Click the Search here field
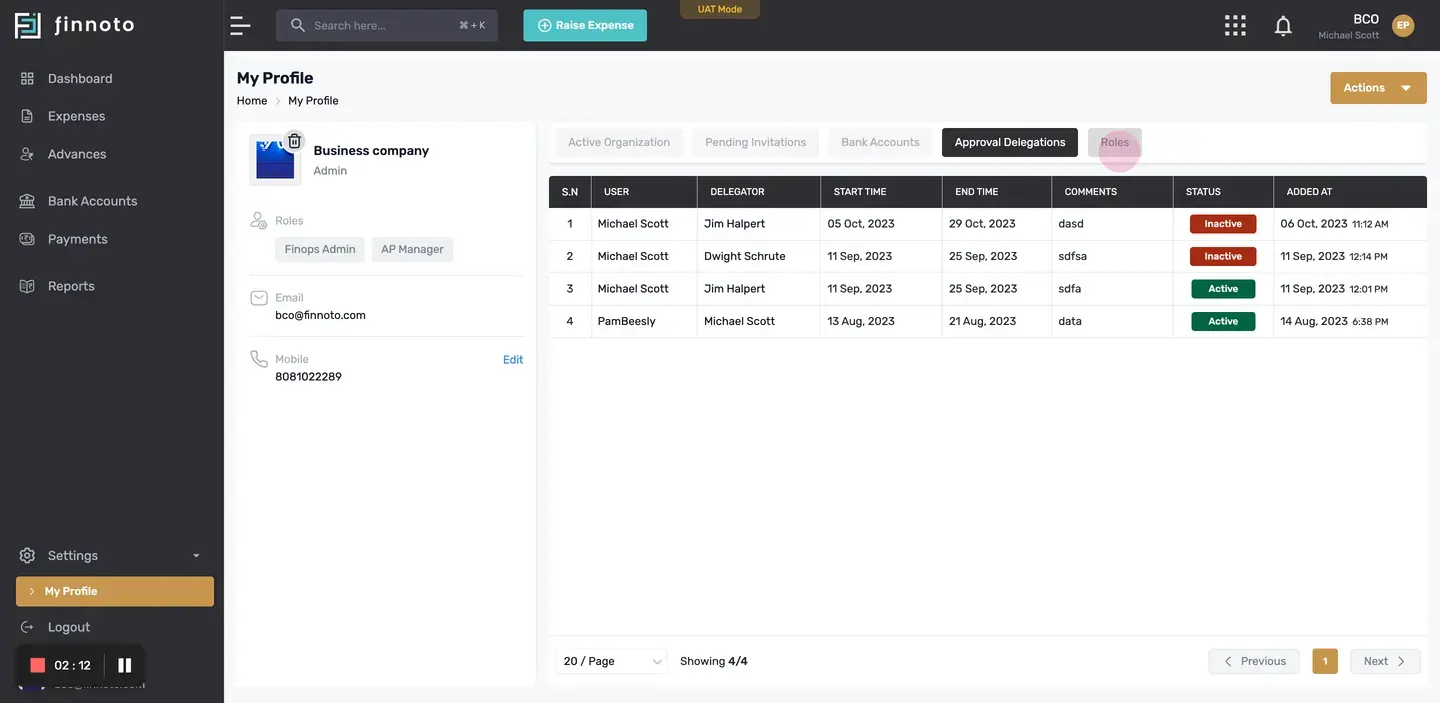The height and width of the screenshot is (703, 1440). [387, 25]
